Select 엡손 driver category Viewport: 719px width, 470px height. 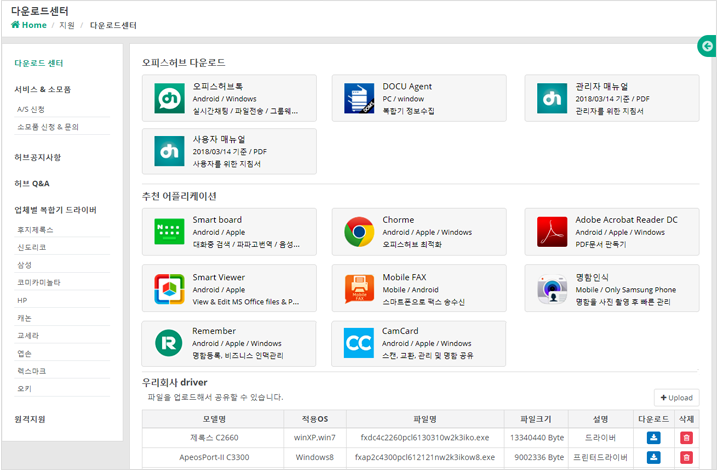click(24, 354)
